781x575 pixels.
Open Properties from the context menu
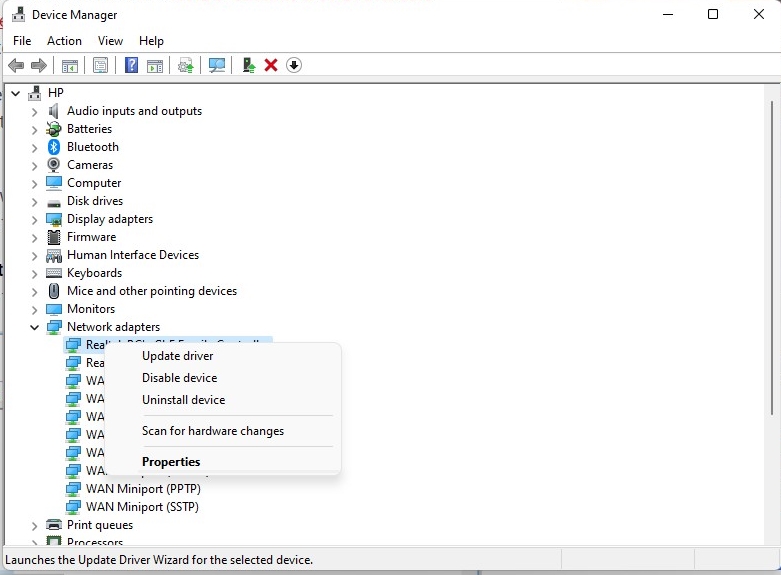[x=171, y=462]
